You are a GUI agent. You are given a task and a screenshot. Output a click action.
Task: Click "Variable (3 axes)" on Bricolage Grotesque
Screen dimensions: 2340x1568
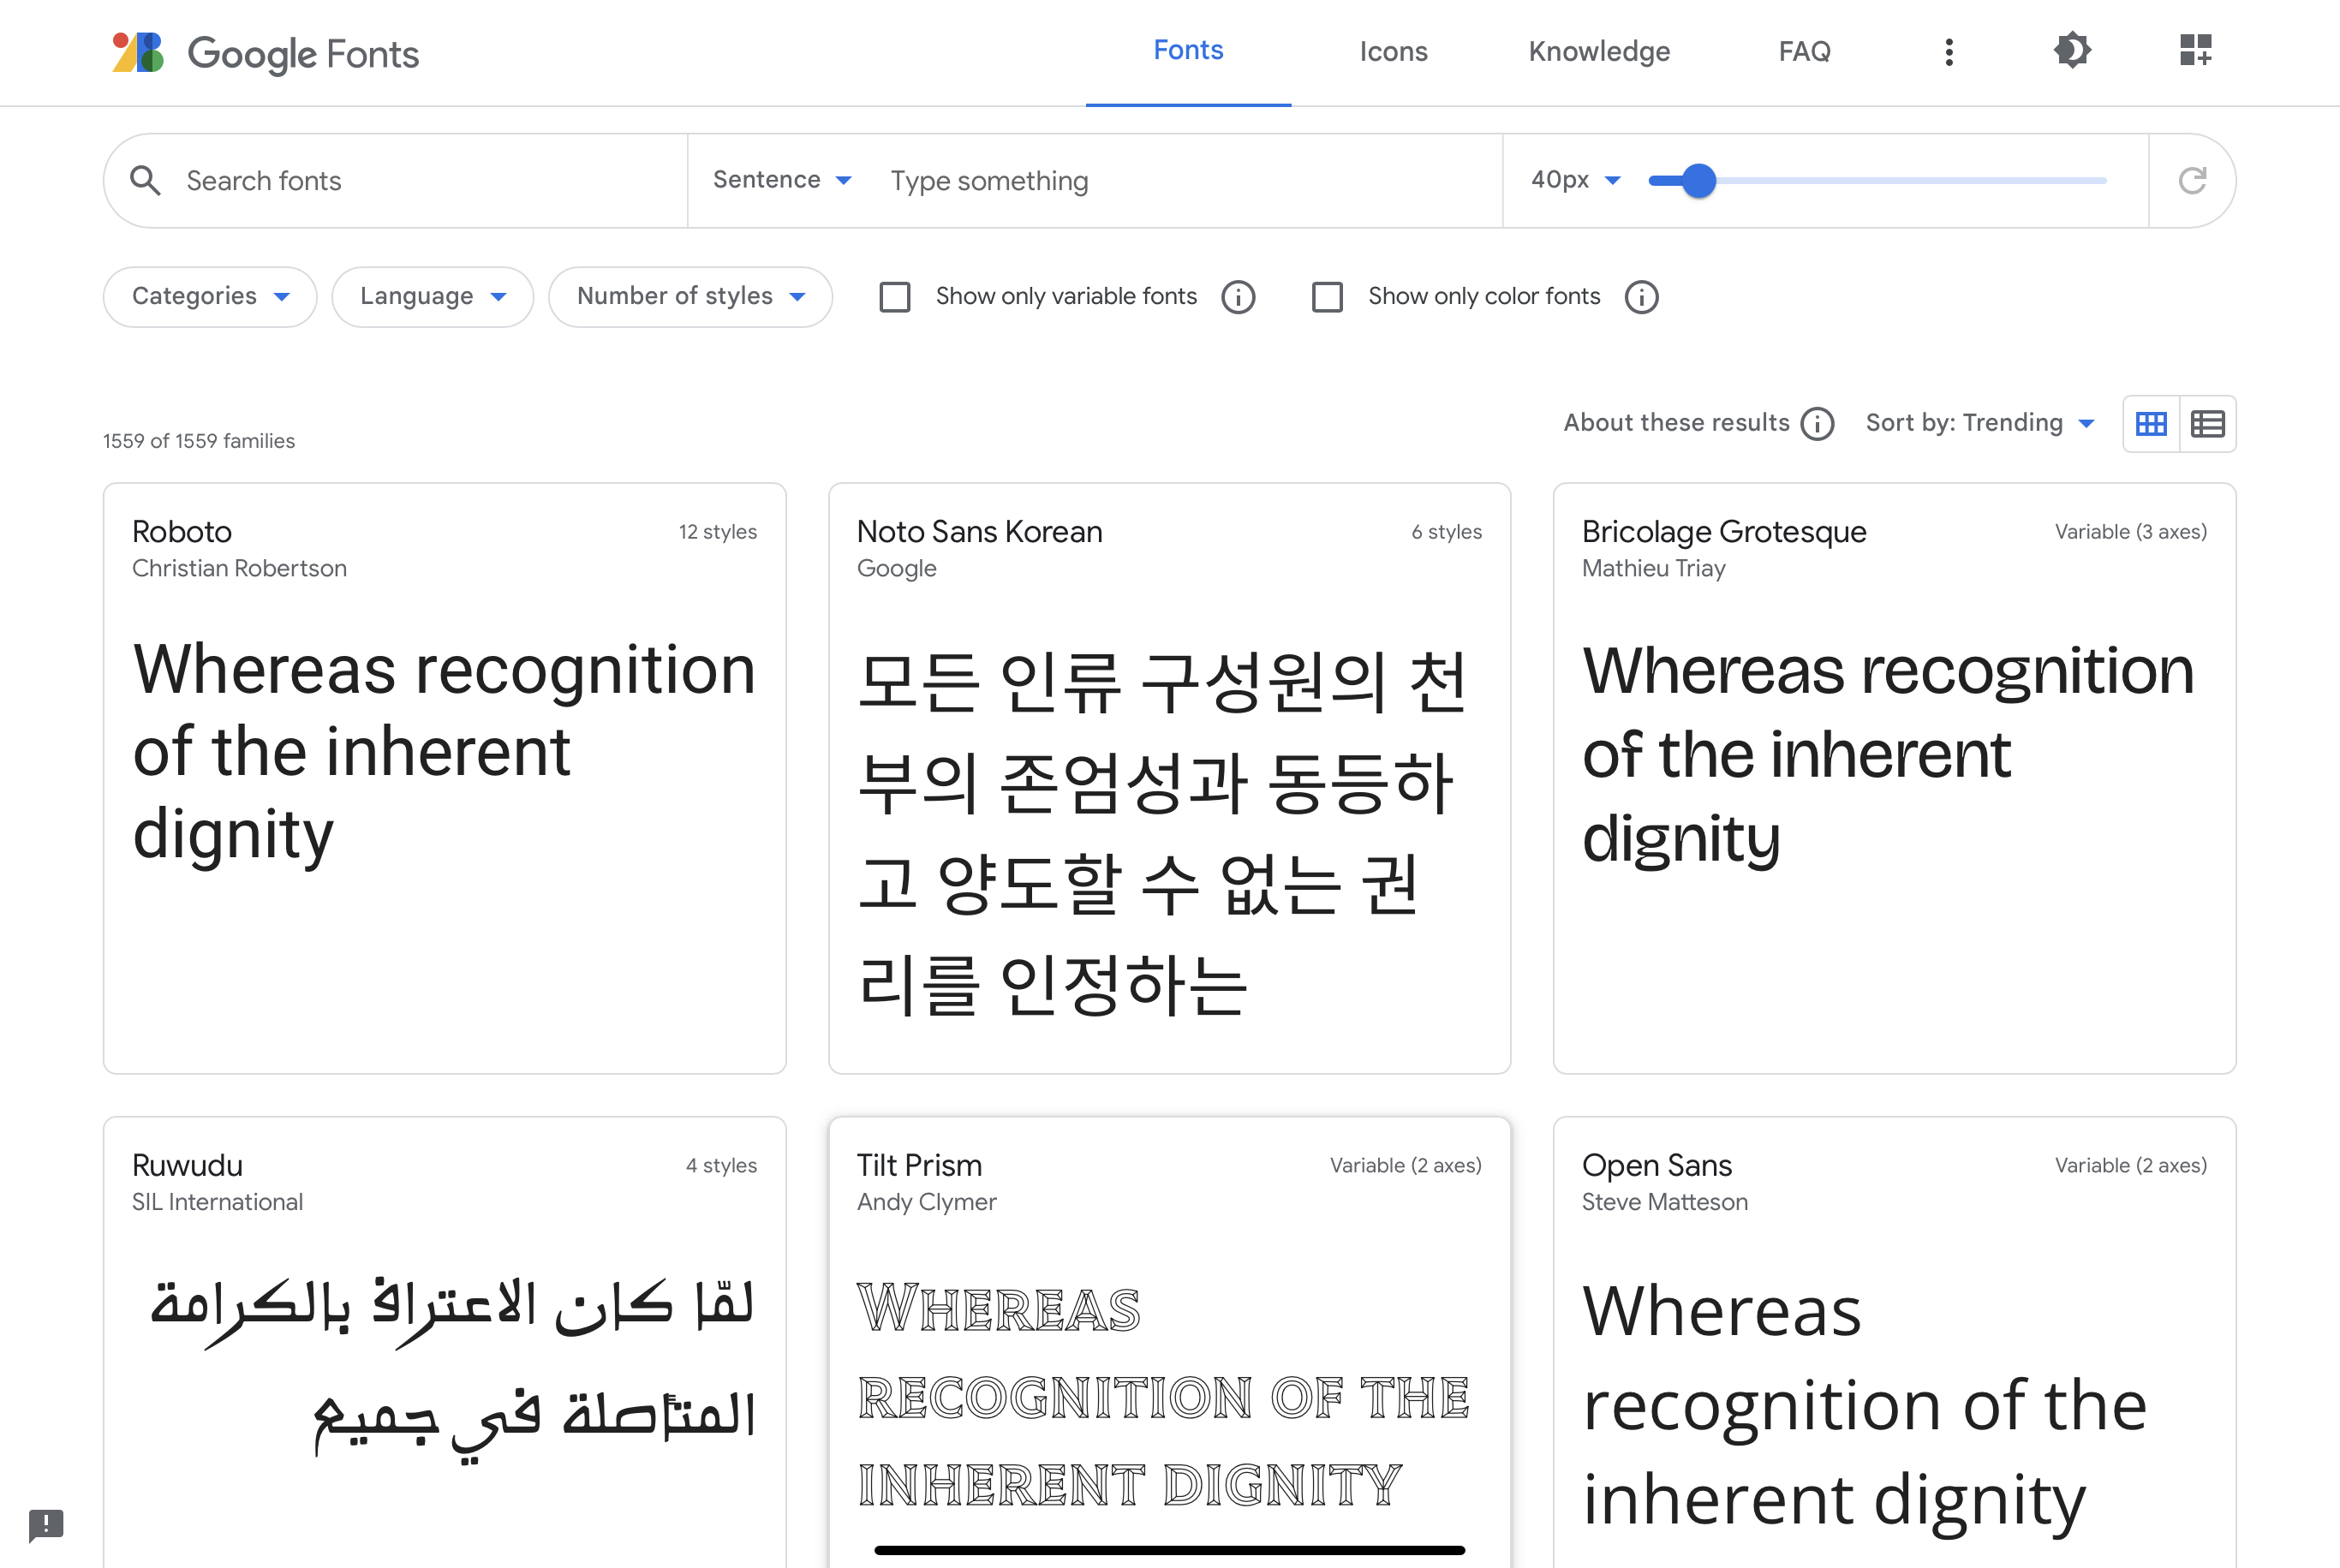[2130, 532]
